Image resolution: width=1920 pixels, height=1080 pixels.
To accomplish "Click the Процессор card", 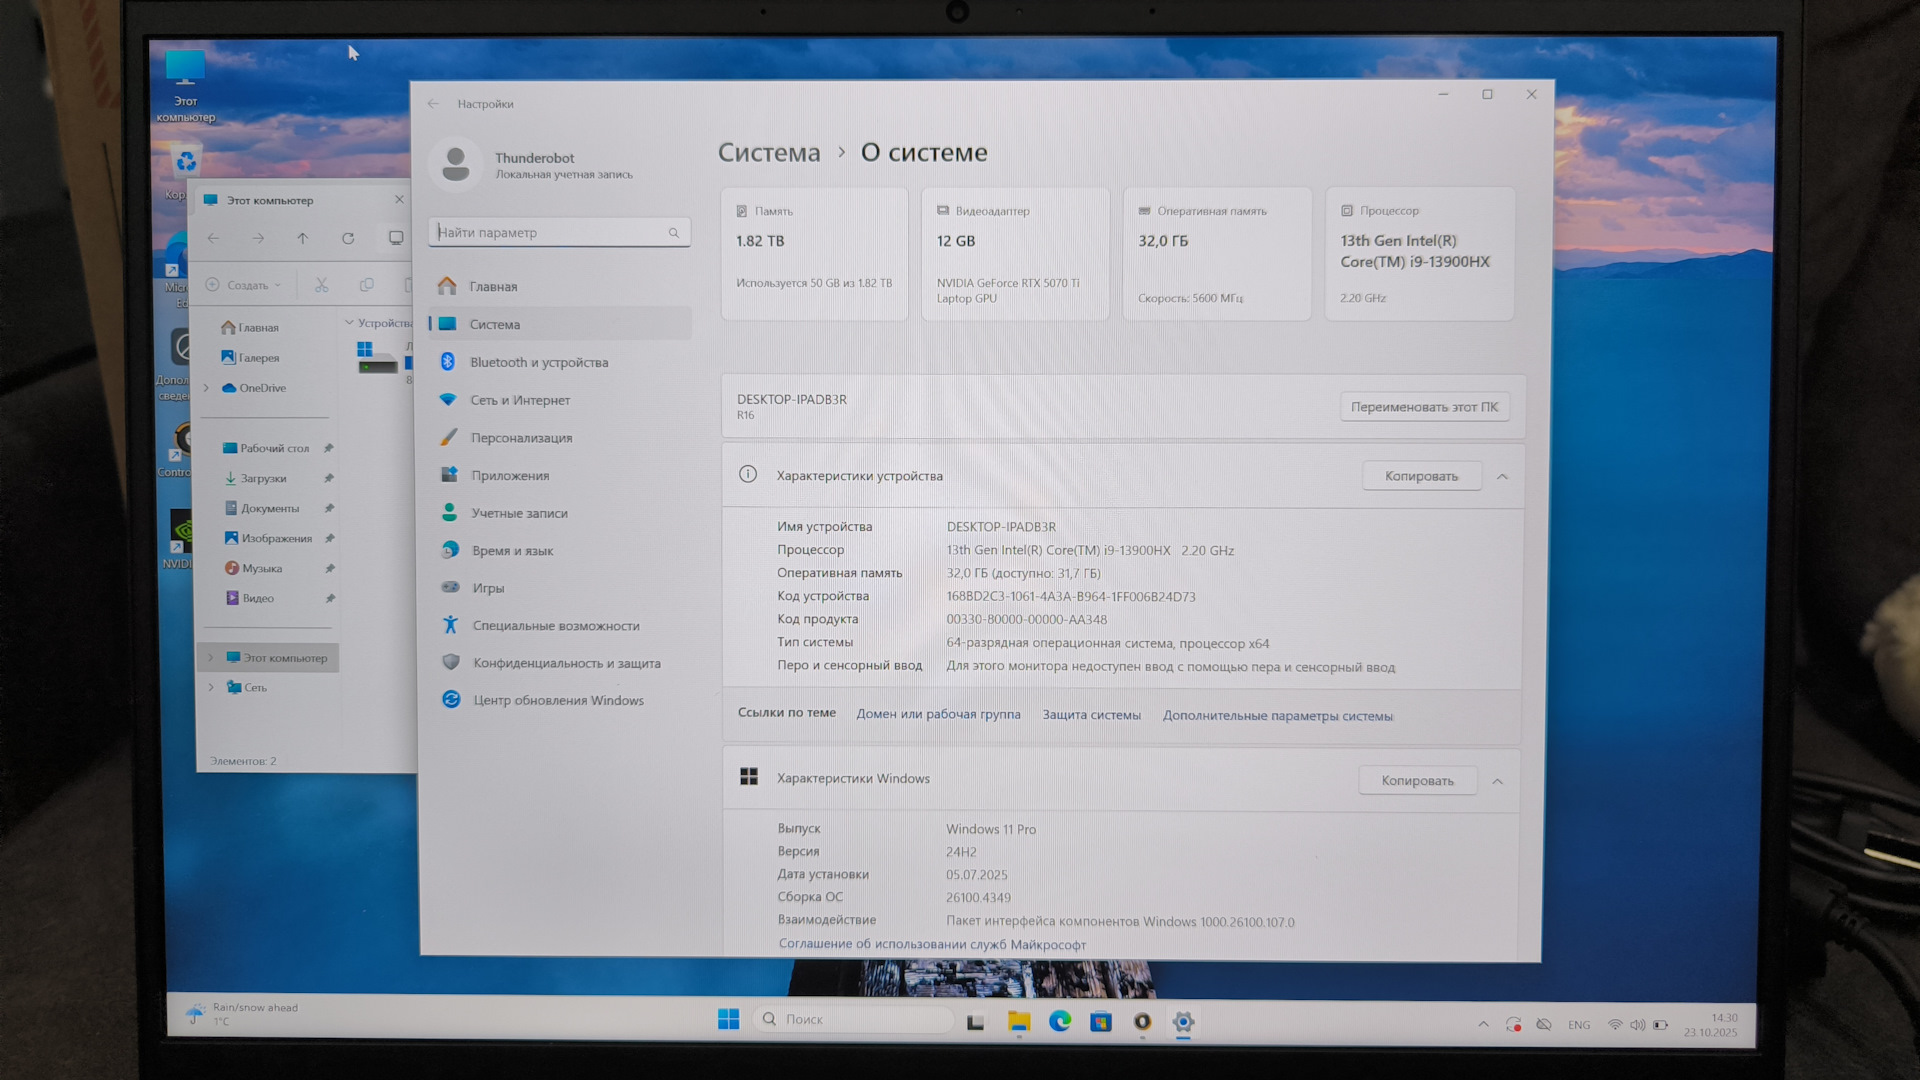I will [x=1419, y=254].
